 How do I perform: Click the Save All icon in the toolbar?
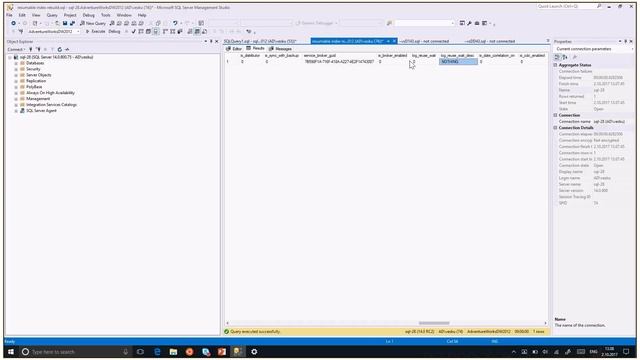72,23
